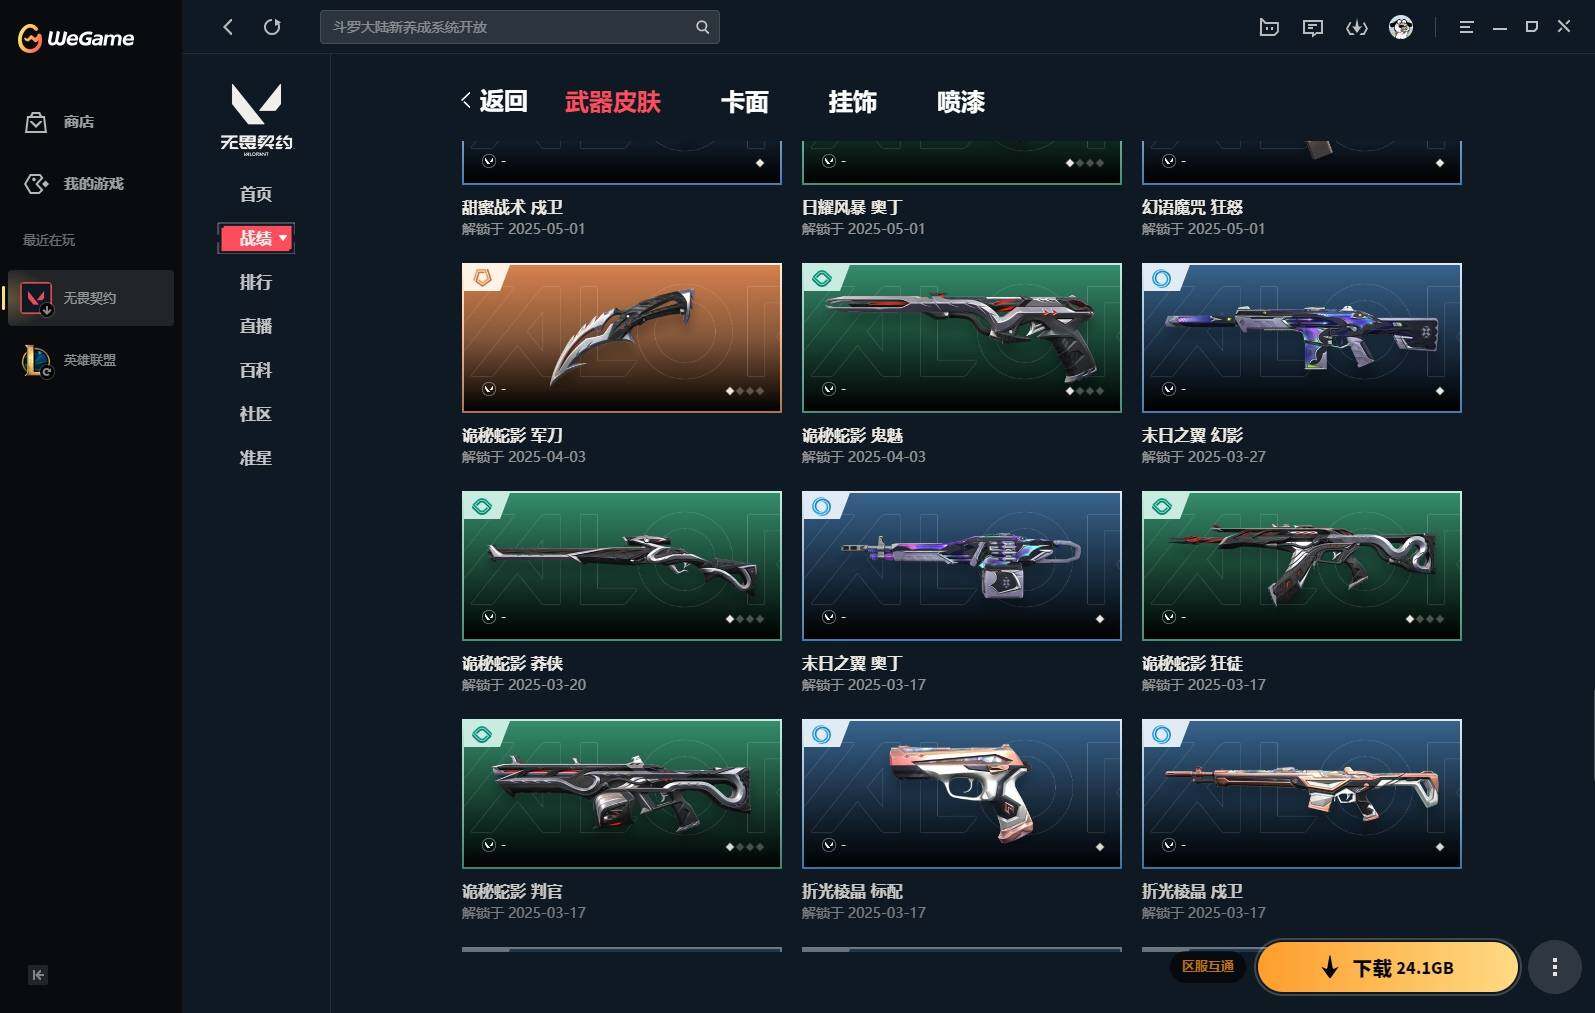Go back using the top navigation arrow
Image resolution: width=1595 pixels, height=1013 pixels.
(x=228, y=27)
